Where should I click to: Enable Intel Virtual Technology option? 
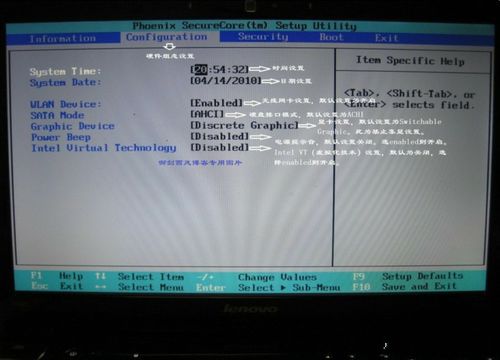(x=220, y=147)
